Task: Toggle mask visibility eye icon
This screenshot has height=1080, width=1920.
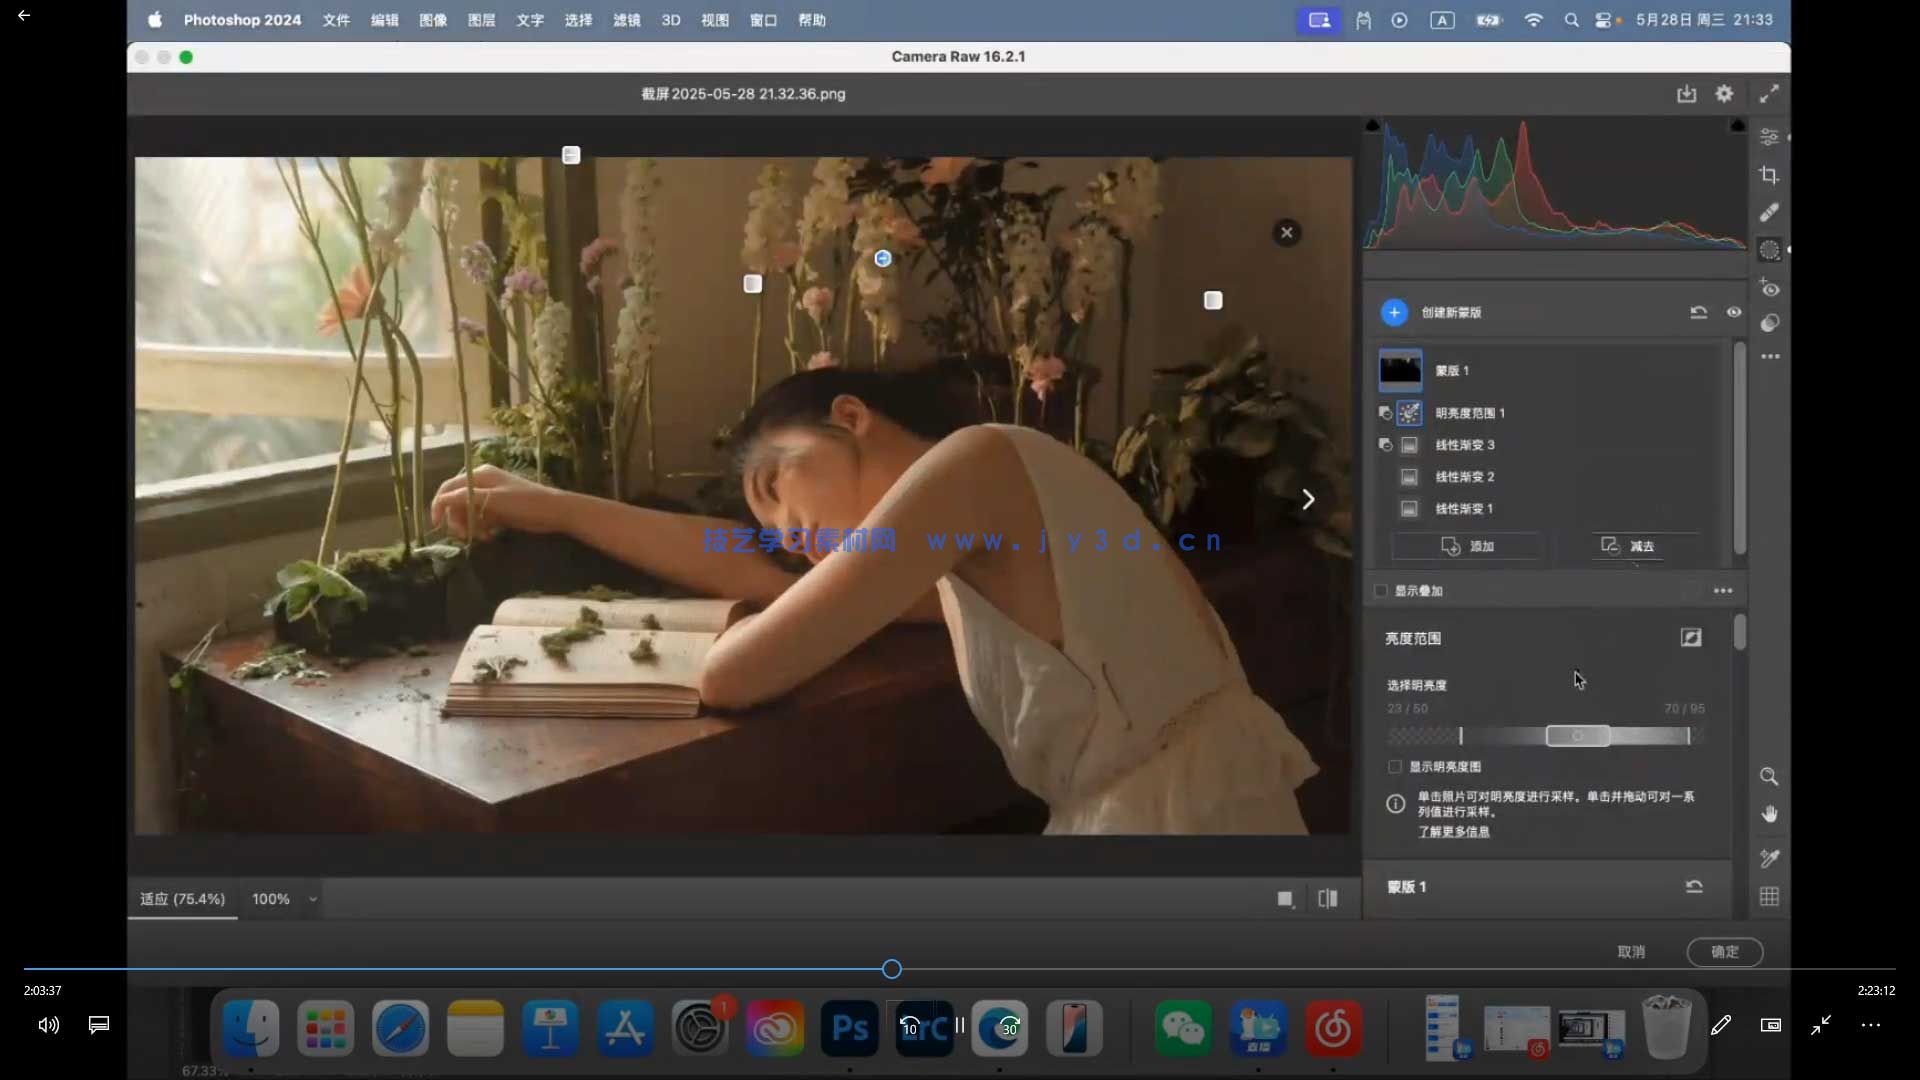Action: pyautogui.click(x=1734, y=312)
